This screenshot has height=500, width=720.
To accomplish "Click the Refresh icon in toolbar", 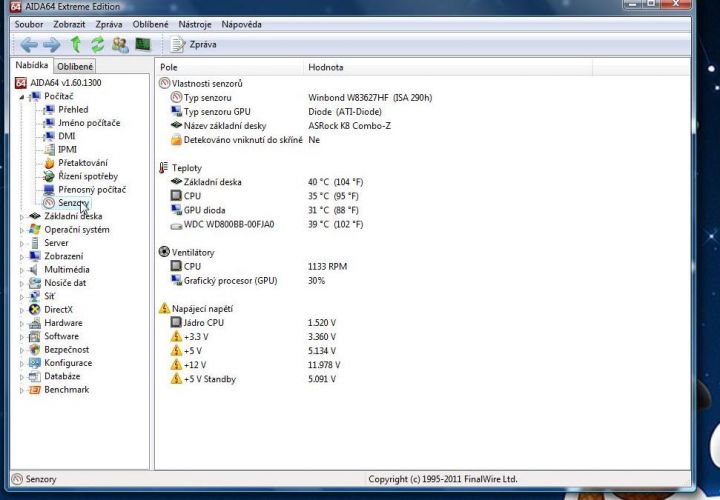I will tap(97, 45).
